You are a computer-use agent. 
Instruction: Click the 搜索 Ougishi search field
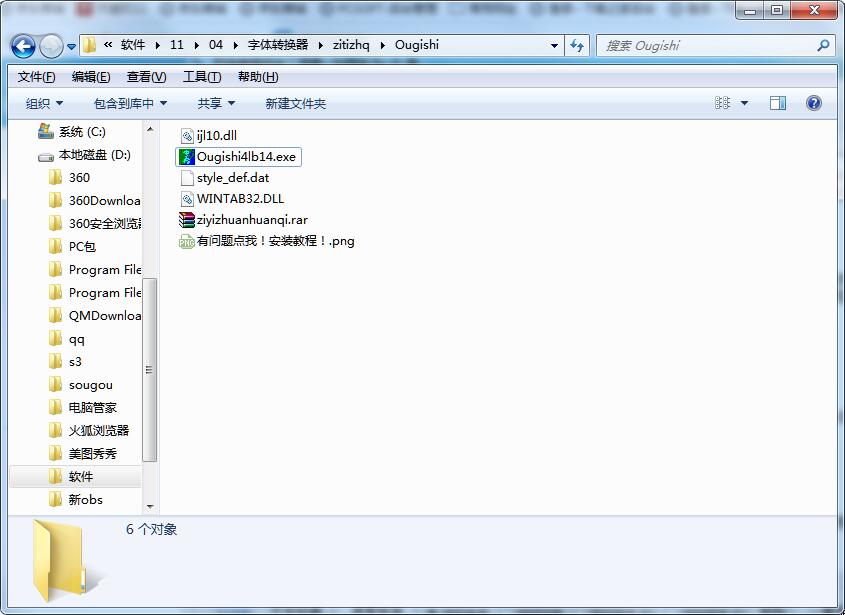(x=709, y=46)
